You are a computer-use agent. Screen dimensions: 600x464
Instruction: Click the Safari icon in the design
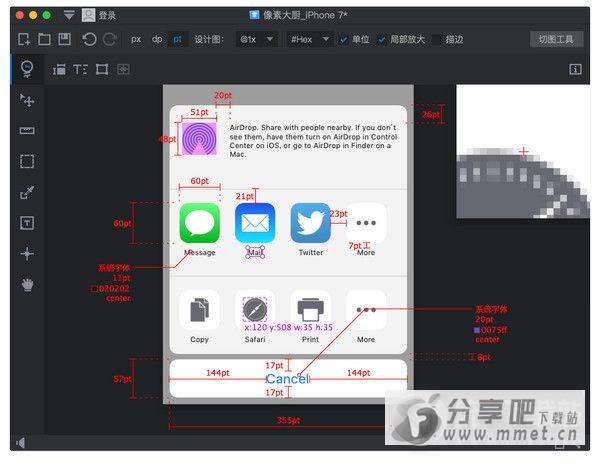(x=255, y=309)
